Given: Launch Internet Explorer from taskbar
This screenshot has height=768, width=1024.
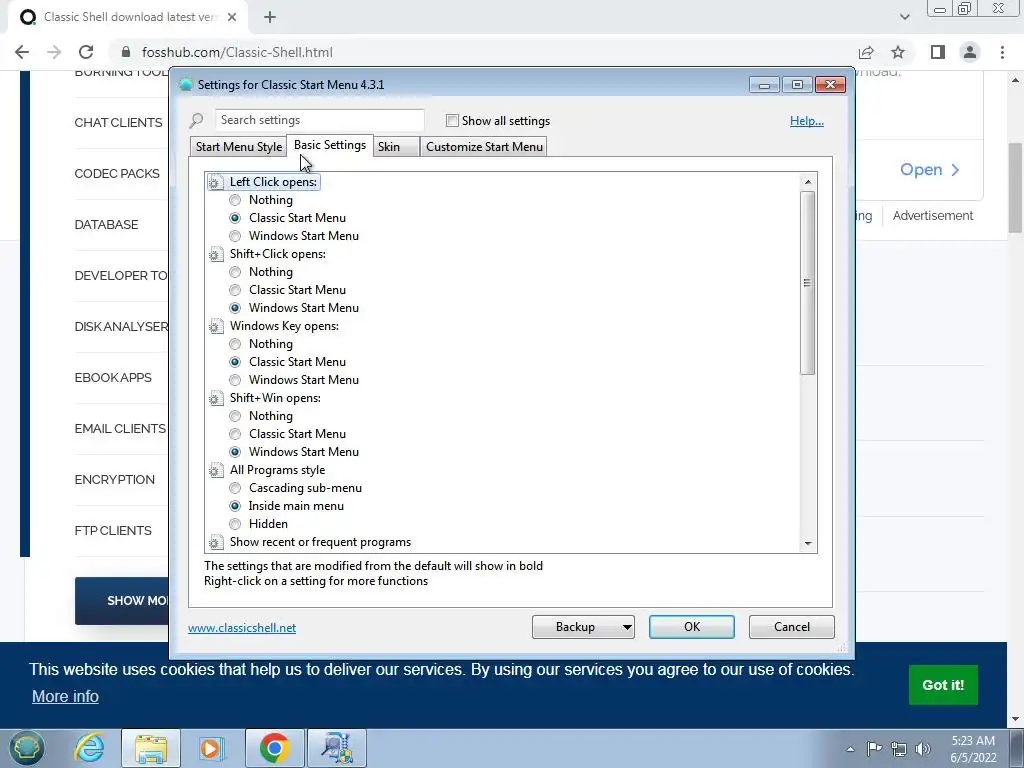Looking at the screenshot, I should click(89, 748).
